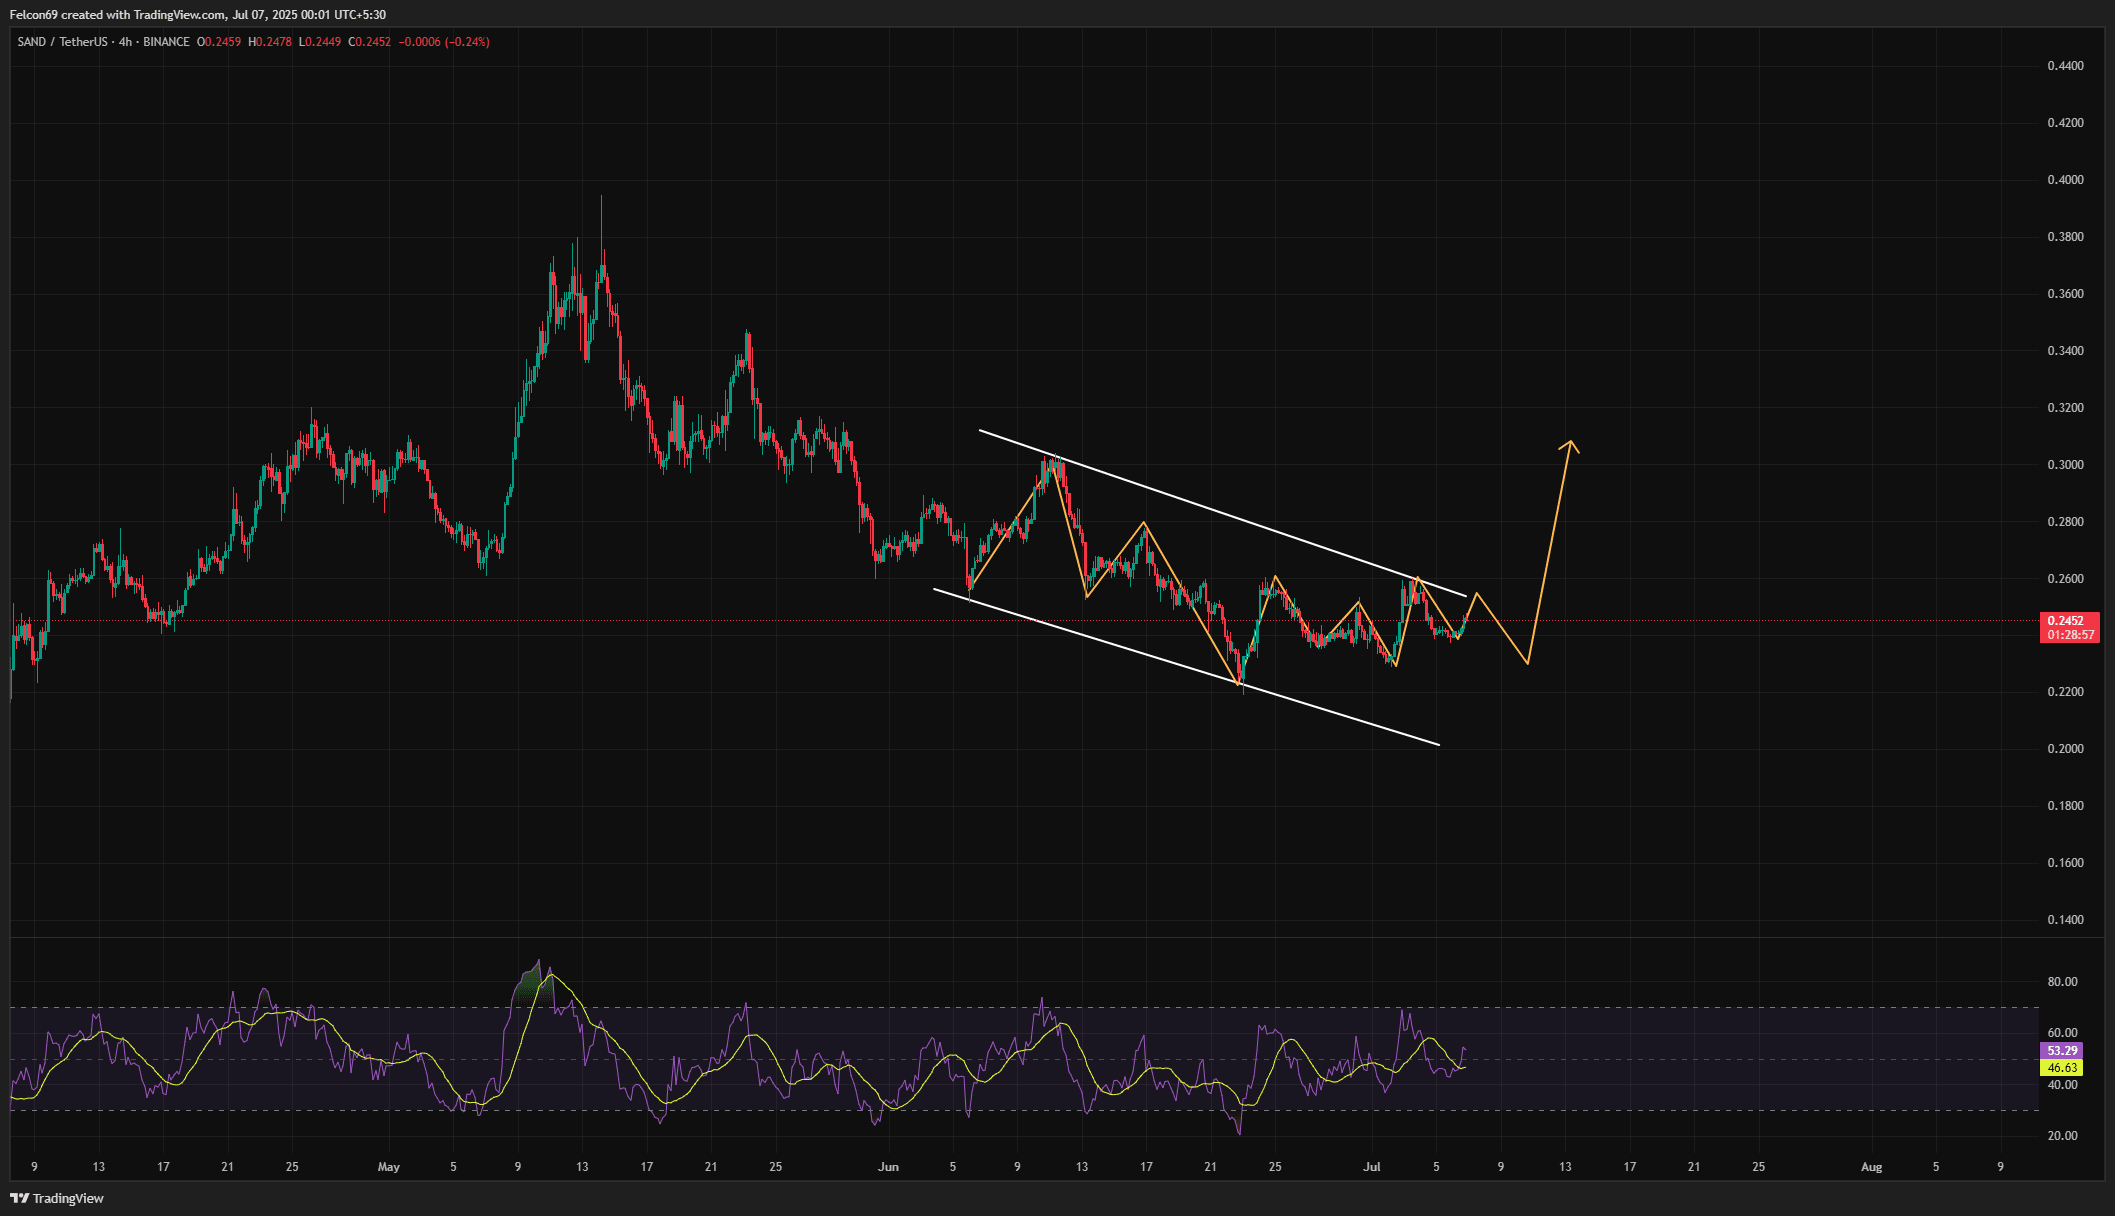Screen dimensions: 2115x1216
Task: Click the Jun label on time axis
Action: pos(888,1167)
